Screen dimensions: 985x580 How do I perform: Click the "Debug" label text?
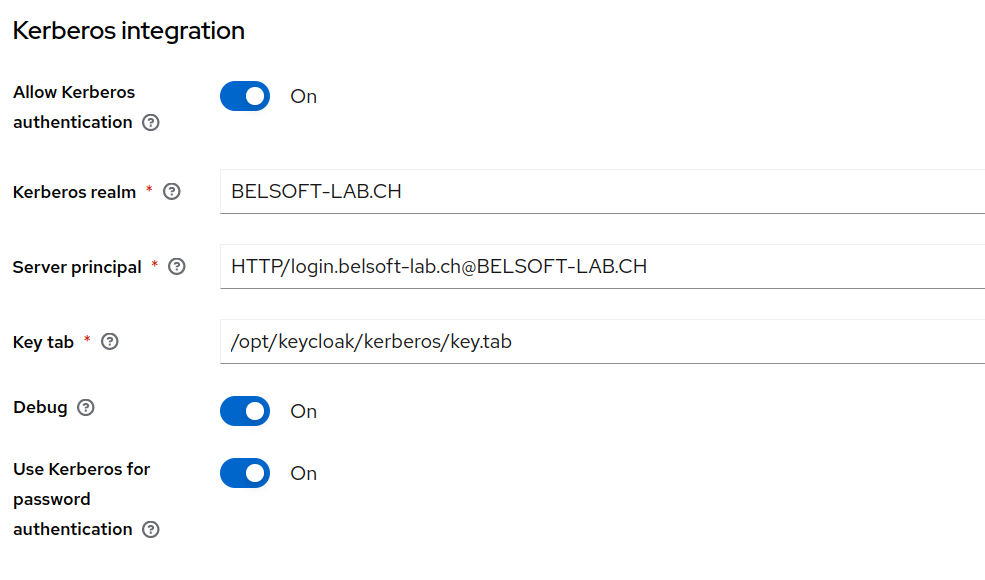(x=40, y=408)
